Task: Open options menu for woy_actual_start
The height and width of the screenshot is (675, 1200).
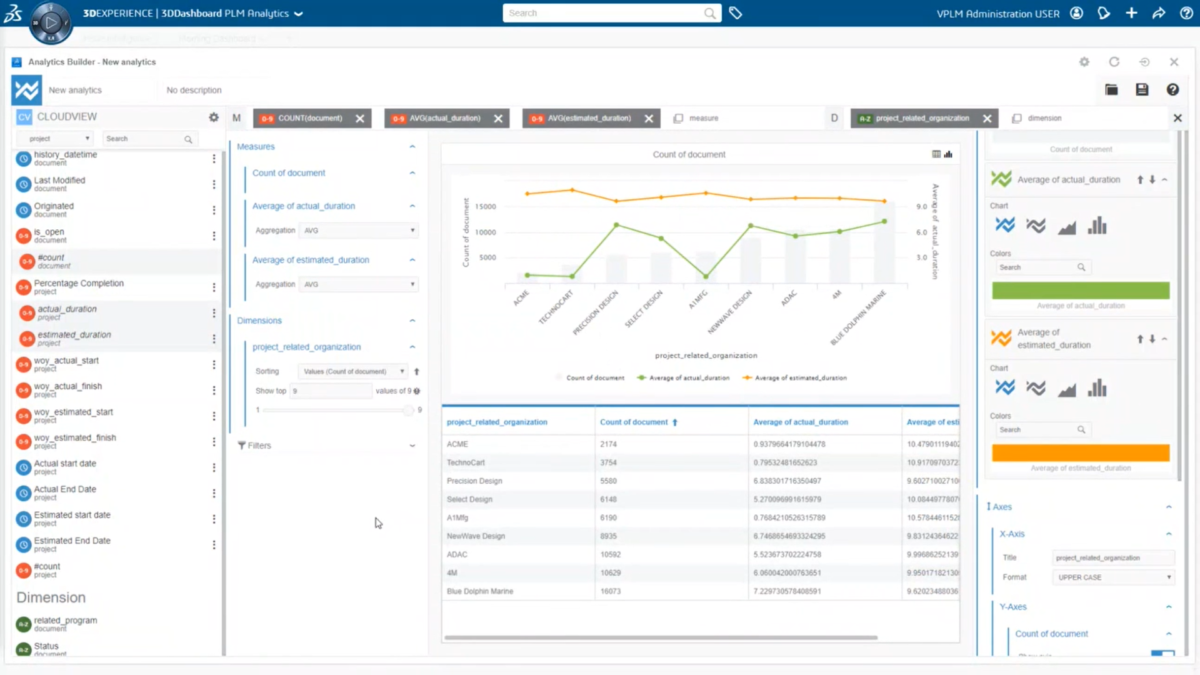Action: pos(214,364)
